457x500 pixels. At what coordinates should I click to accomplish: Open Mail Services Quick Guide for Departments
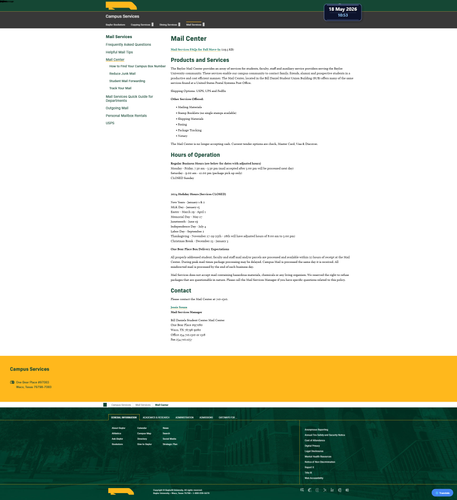(x=129, y=98)
